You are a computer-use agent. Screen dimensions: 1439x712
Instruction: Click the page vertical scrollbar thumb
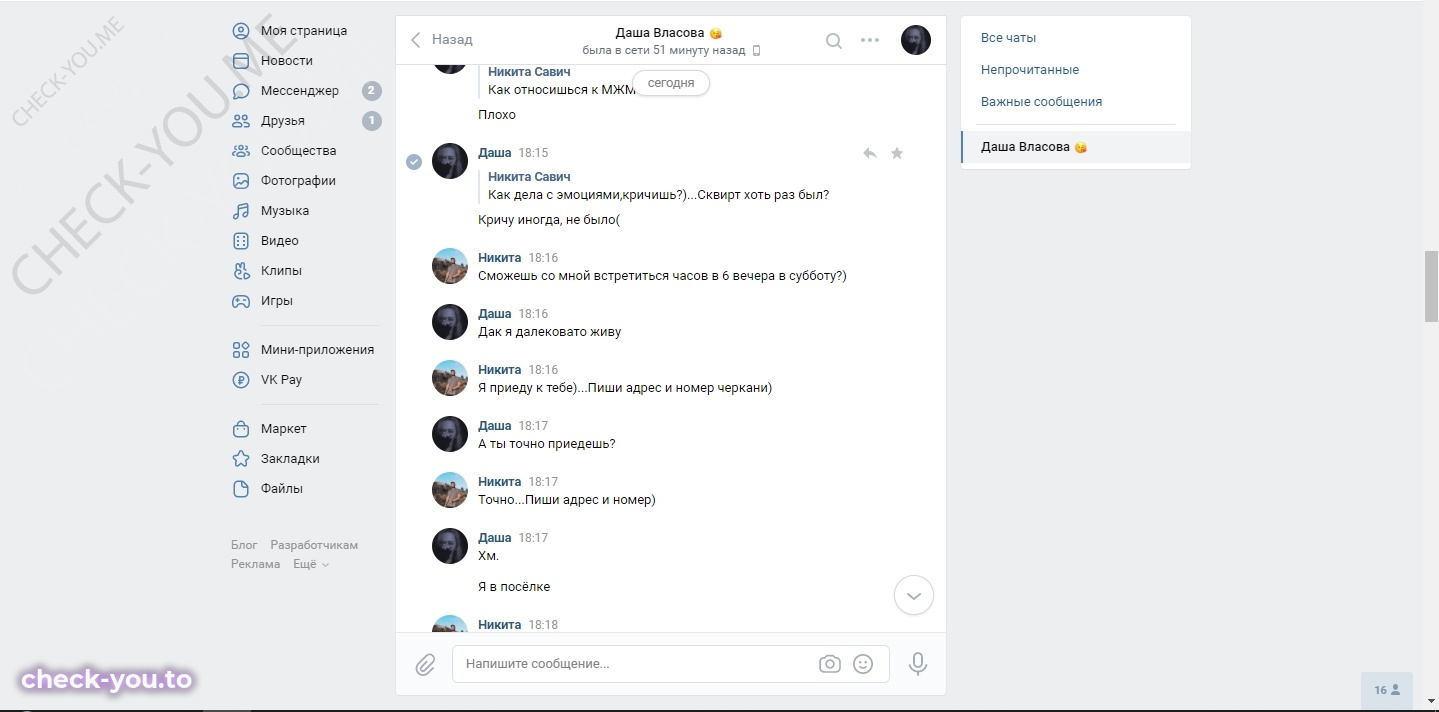1431,286
